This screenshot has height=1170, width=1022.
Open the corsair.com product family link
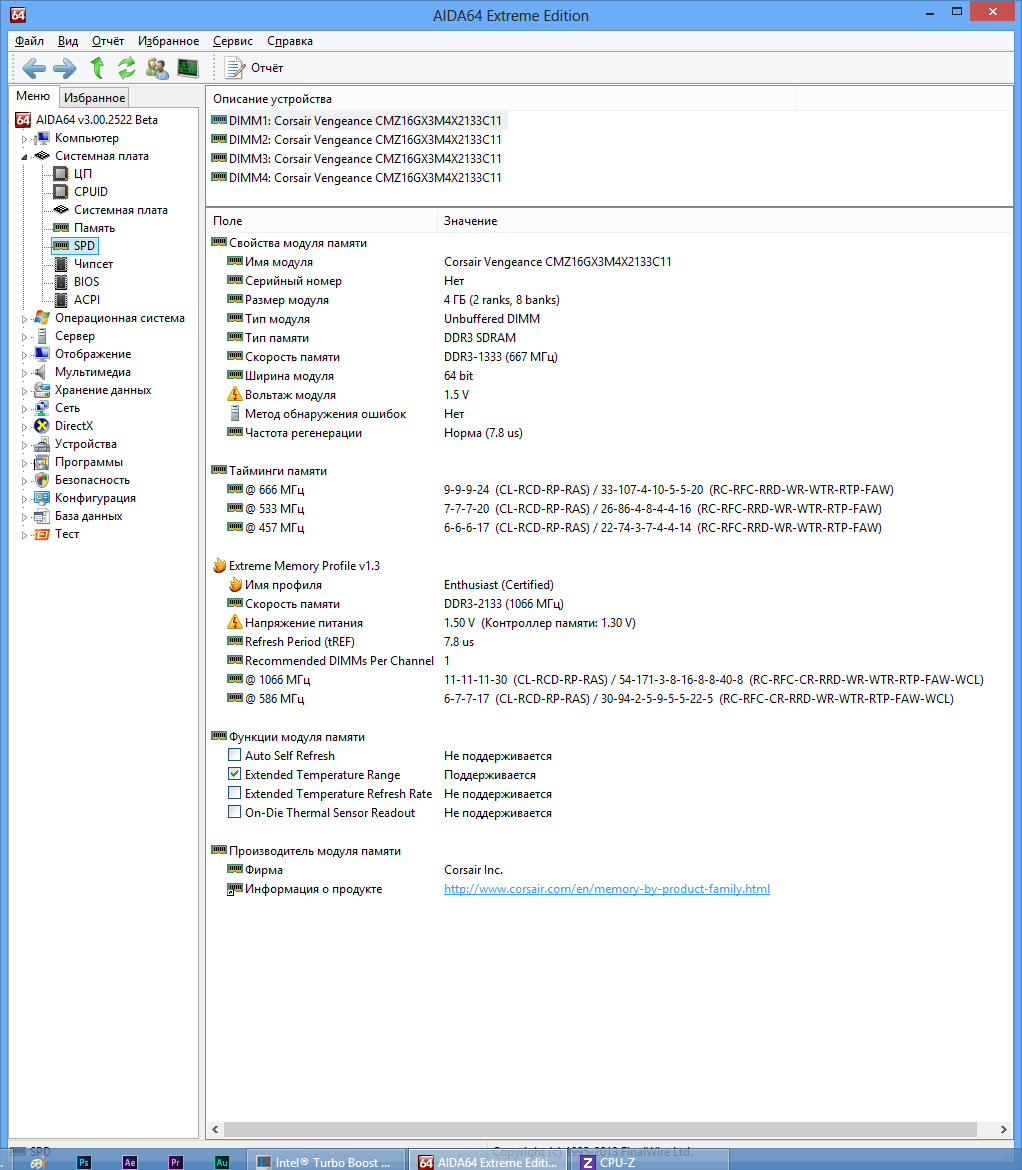coord(606,889)
